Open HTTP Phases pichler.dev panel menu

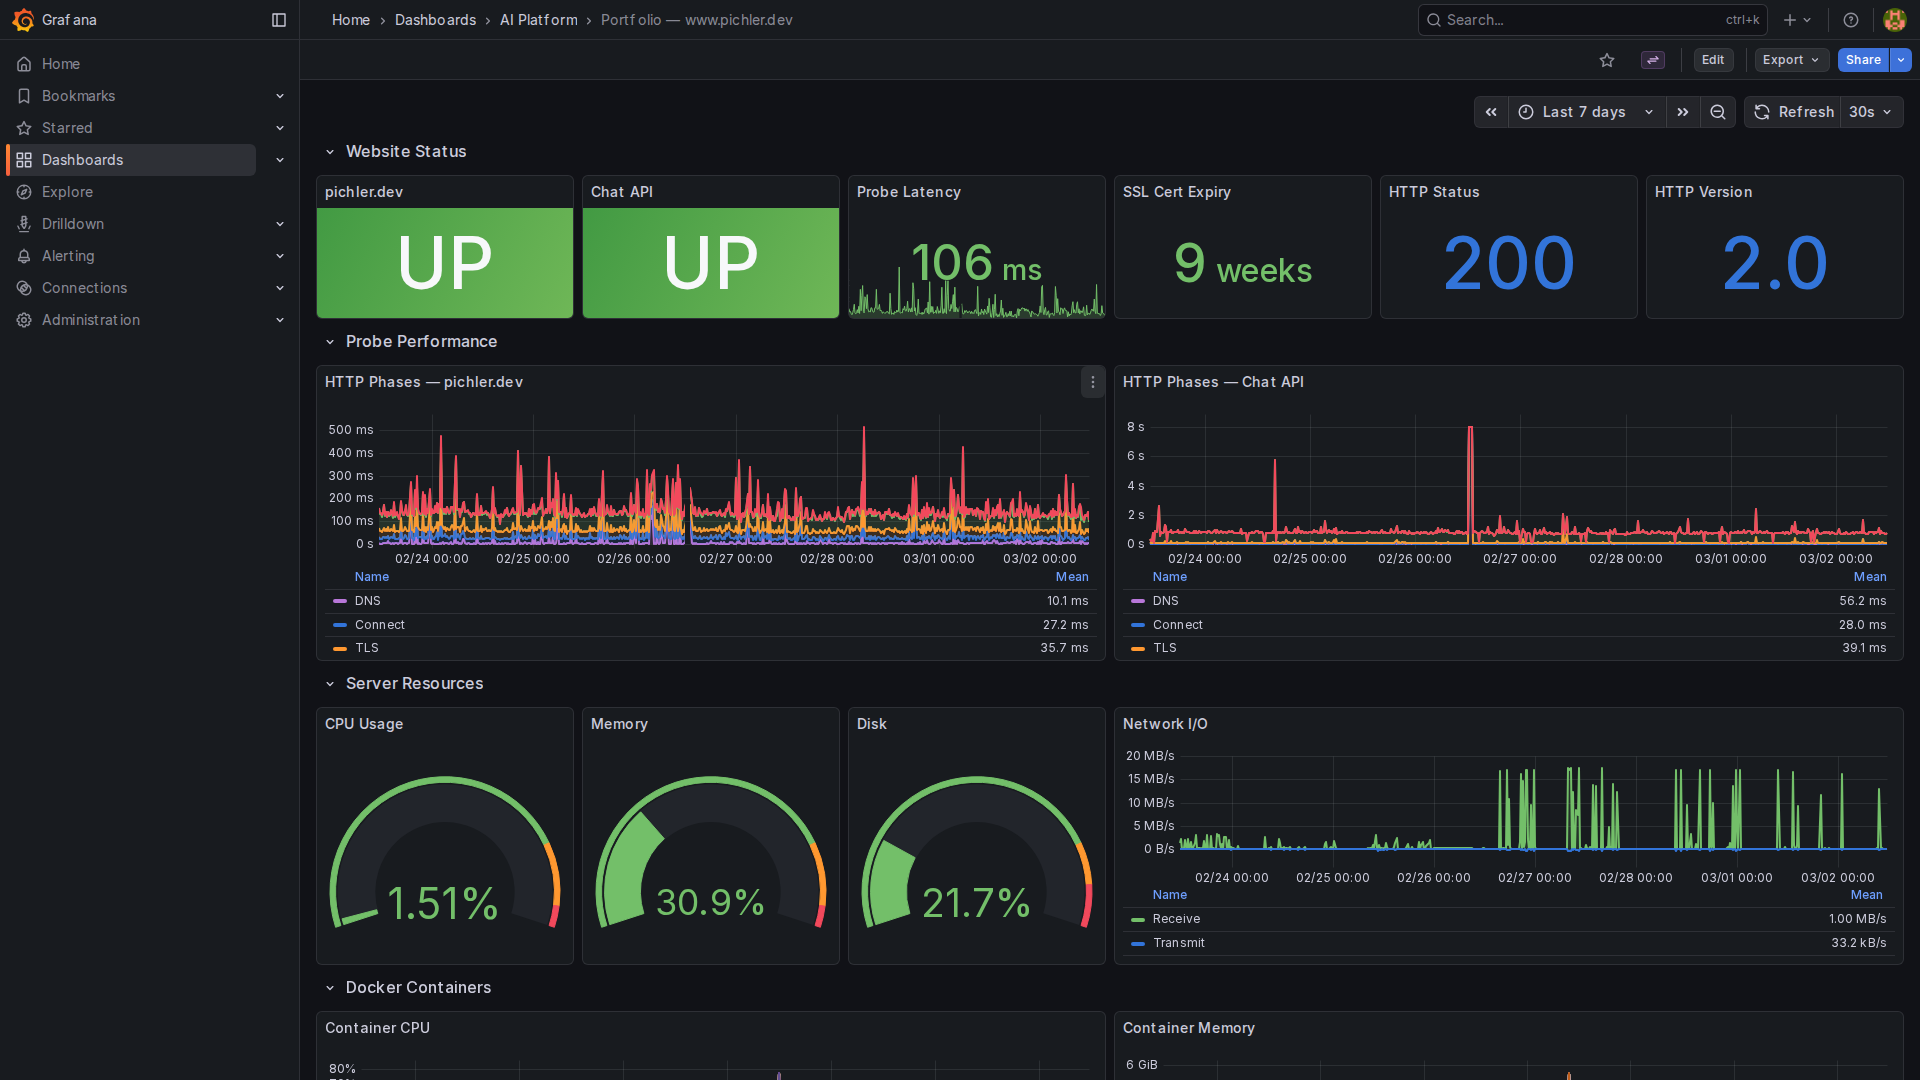click(x=1093, y=382)
